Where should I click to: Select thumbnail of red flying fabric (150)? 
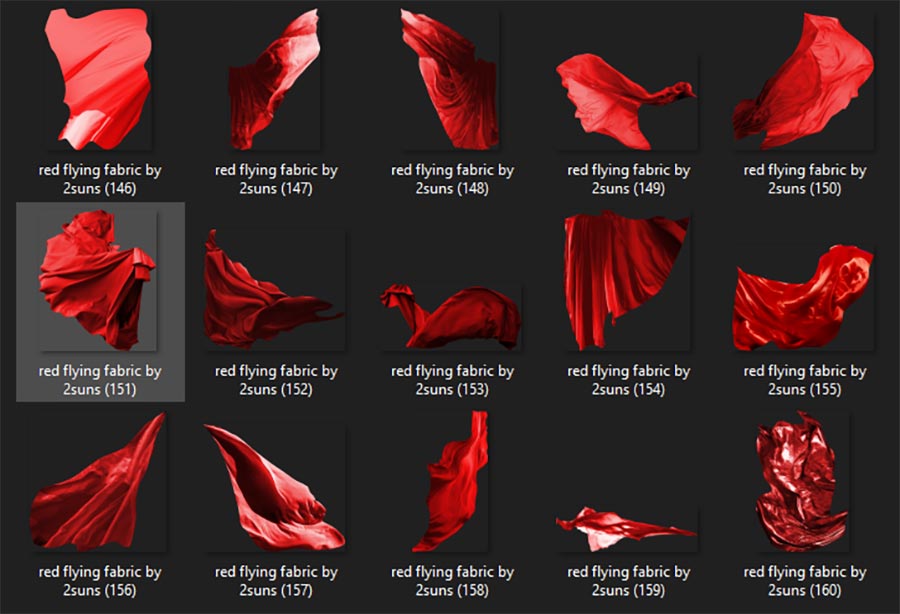click(803, 81)
